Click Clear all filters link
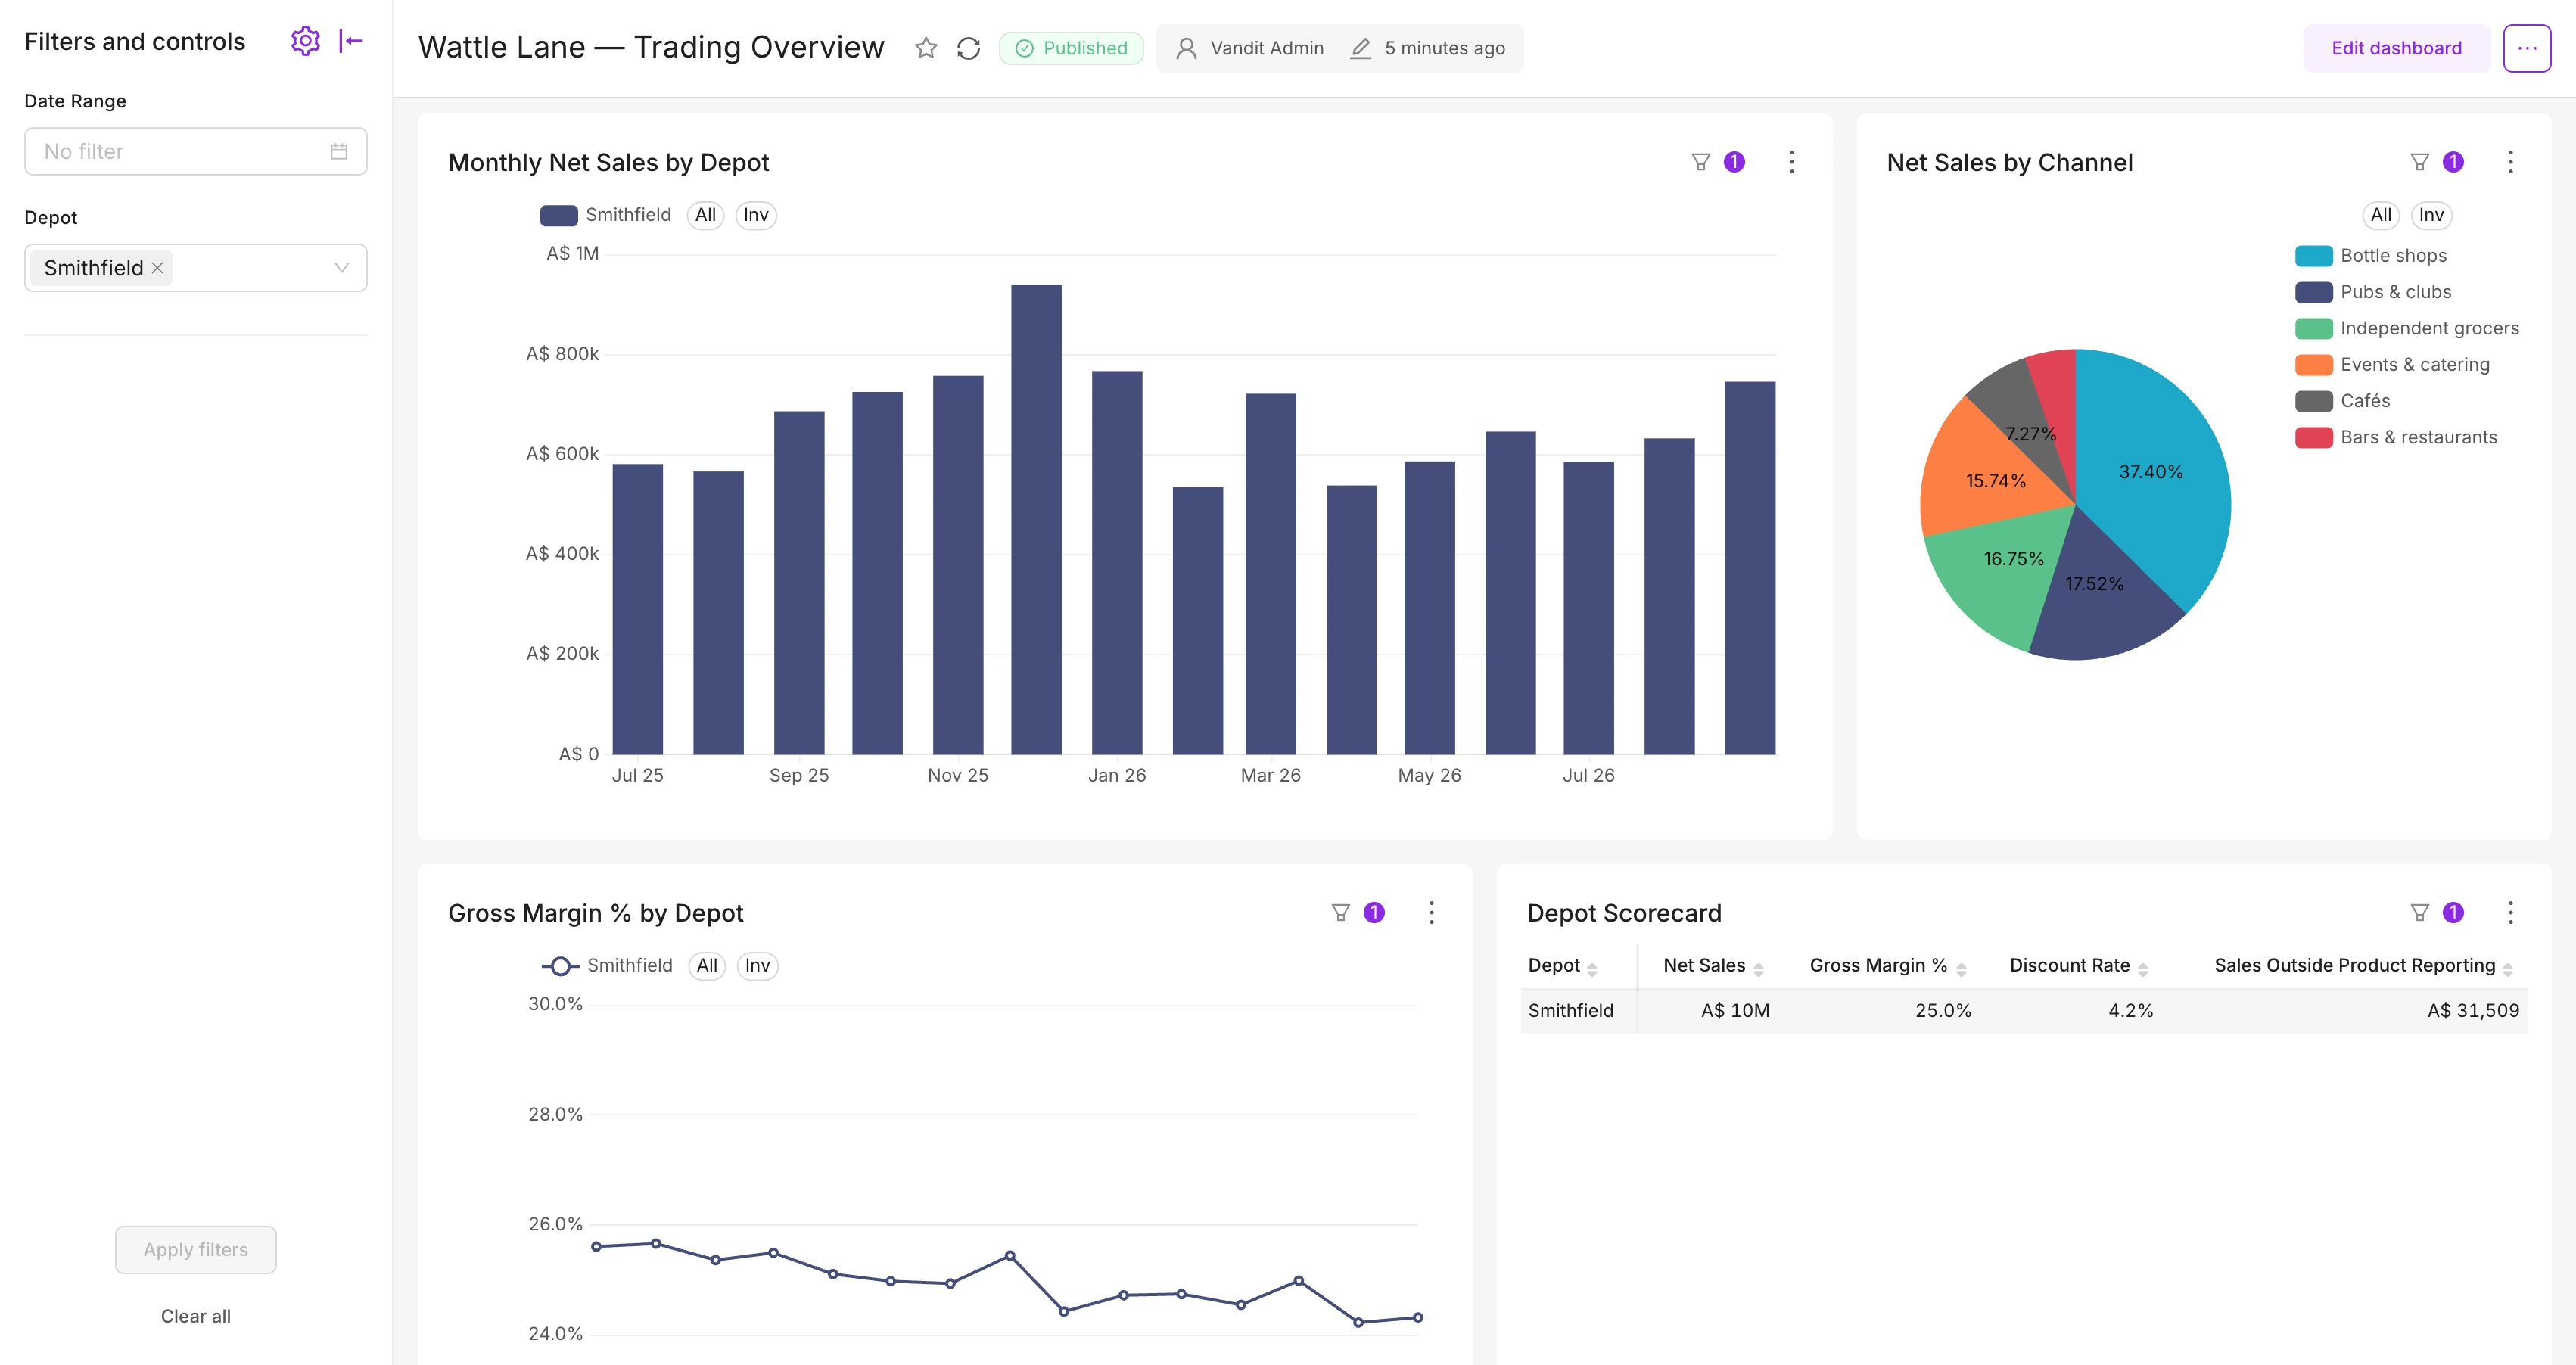This screenshot has width=2576, height=1365. [x=196, y=1316]
